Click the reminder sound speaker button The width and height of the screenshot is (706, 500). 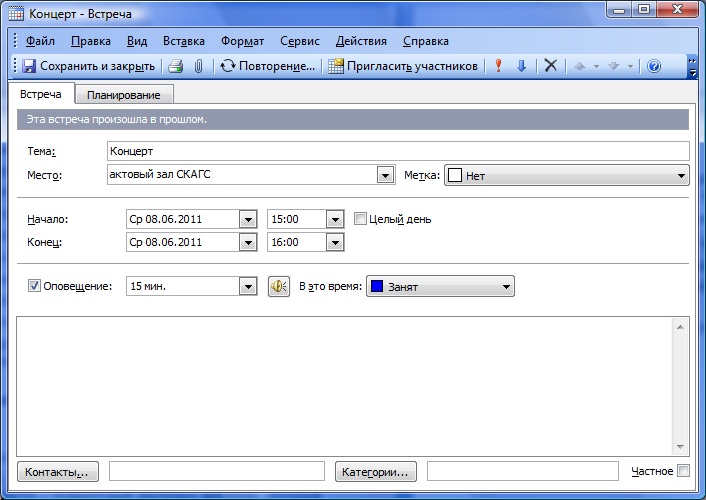coord(279,286)
